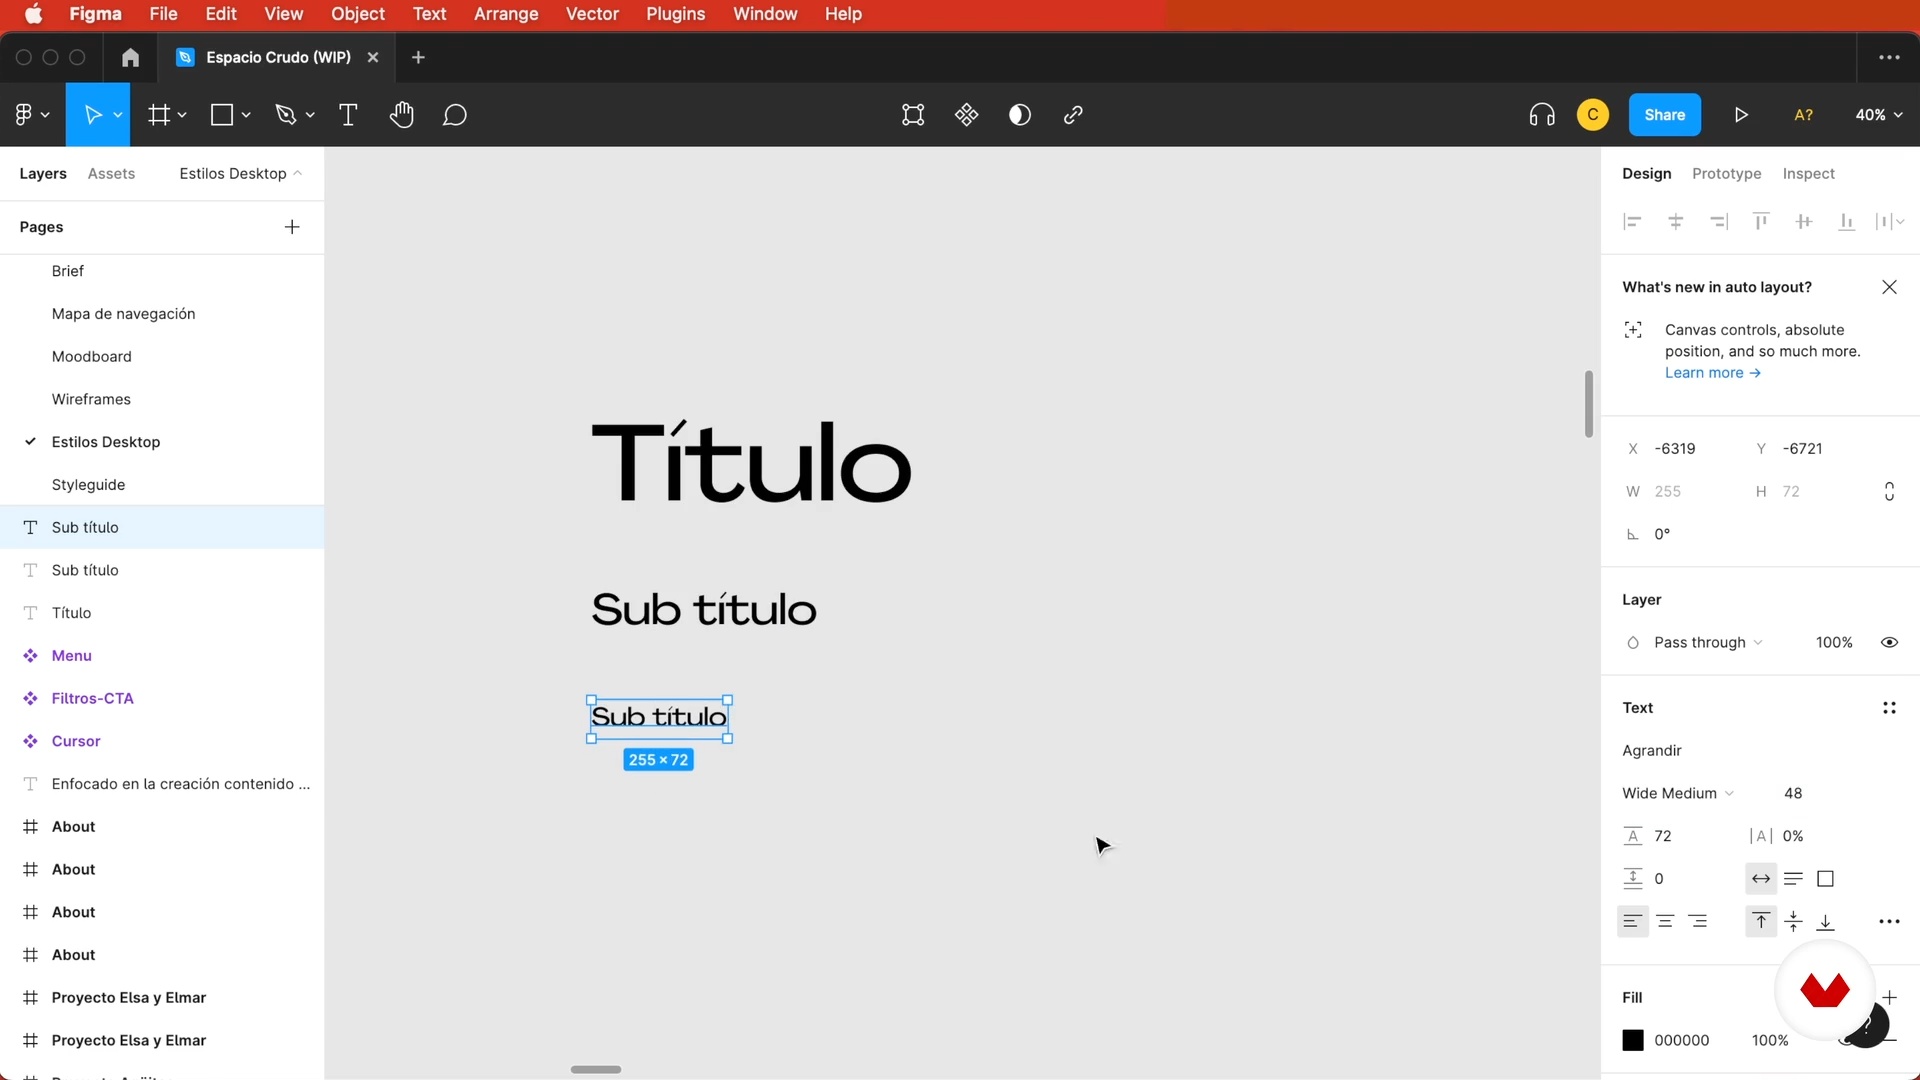Click align right icon in Design panel
This screenshot has height=1080, width=1920.
(1719, 222)
